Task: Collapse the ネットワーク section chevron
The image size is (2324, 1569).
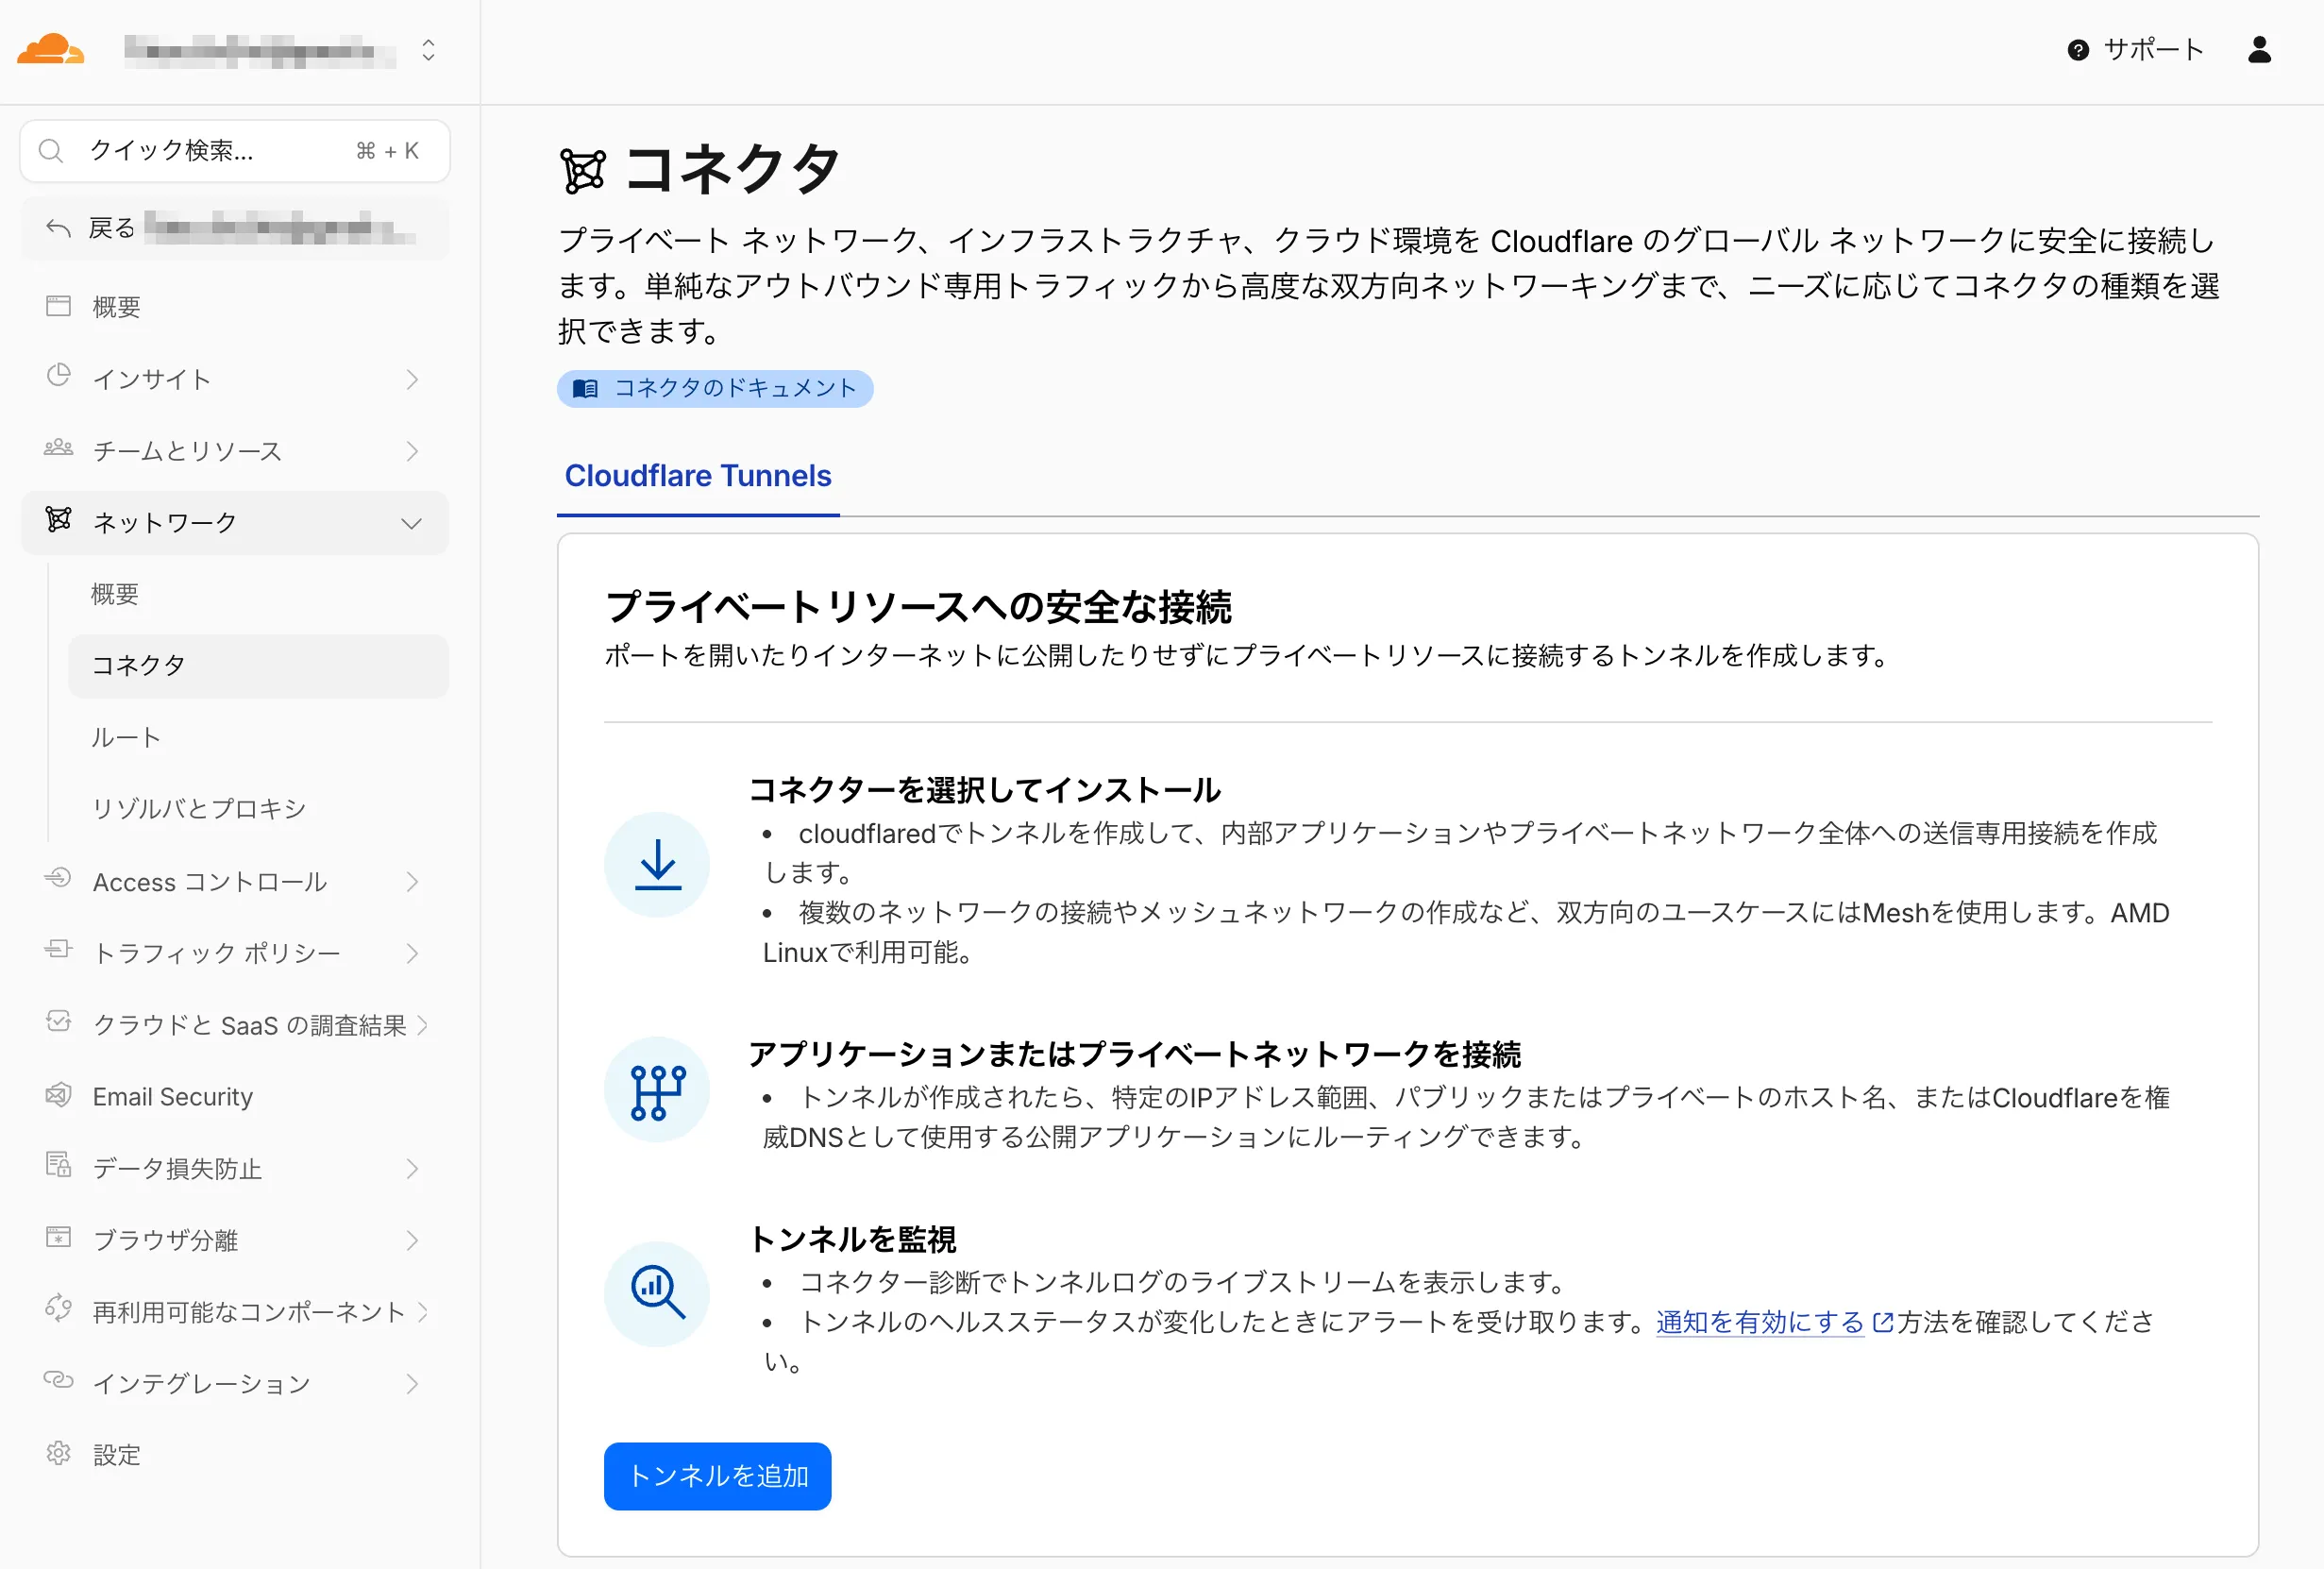Action: (411, 523)
